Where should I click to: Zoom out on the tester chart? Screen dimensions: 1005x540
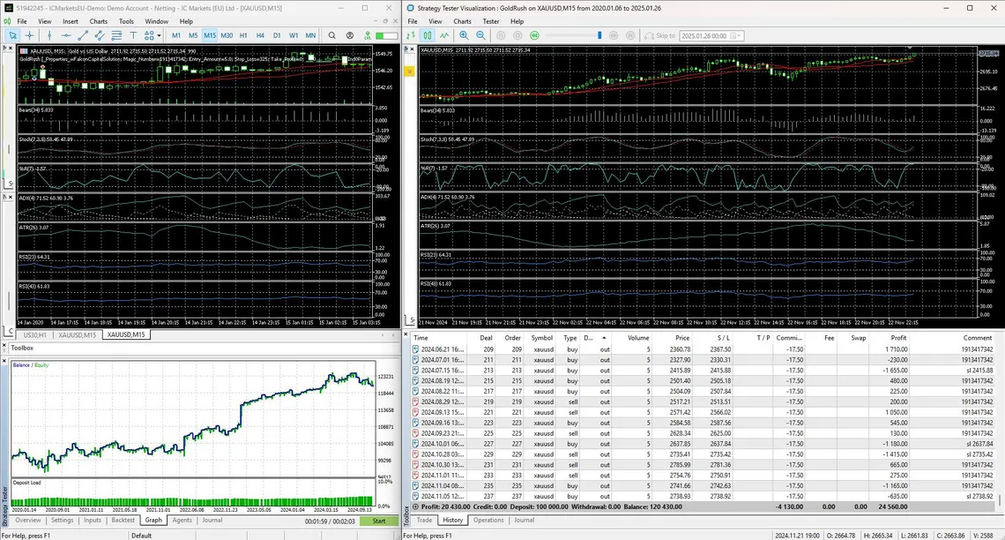point(481,36)
